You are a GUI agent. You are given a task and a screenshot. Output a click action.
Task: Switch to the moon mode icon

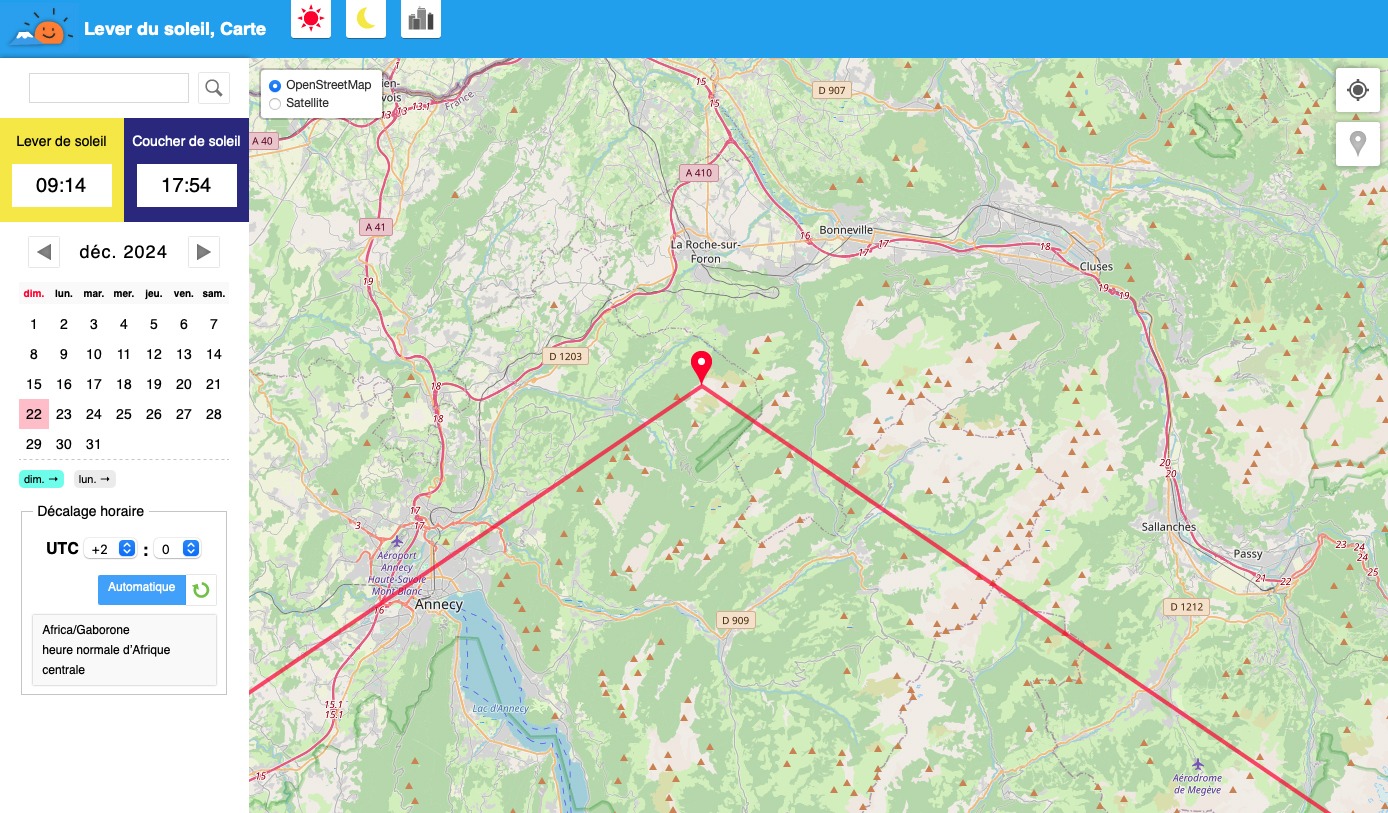[366, 18]
